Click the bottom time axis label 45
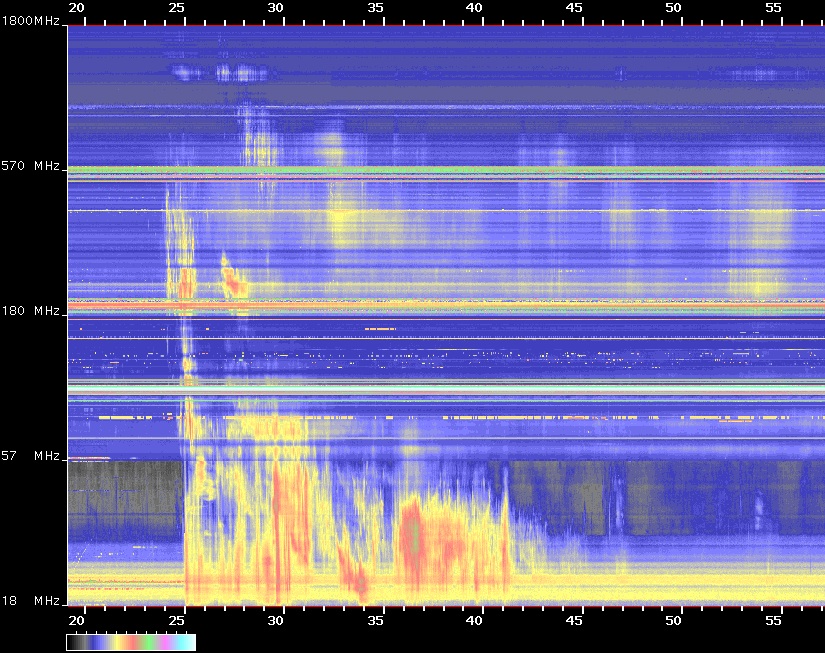 [574, 620]
